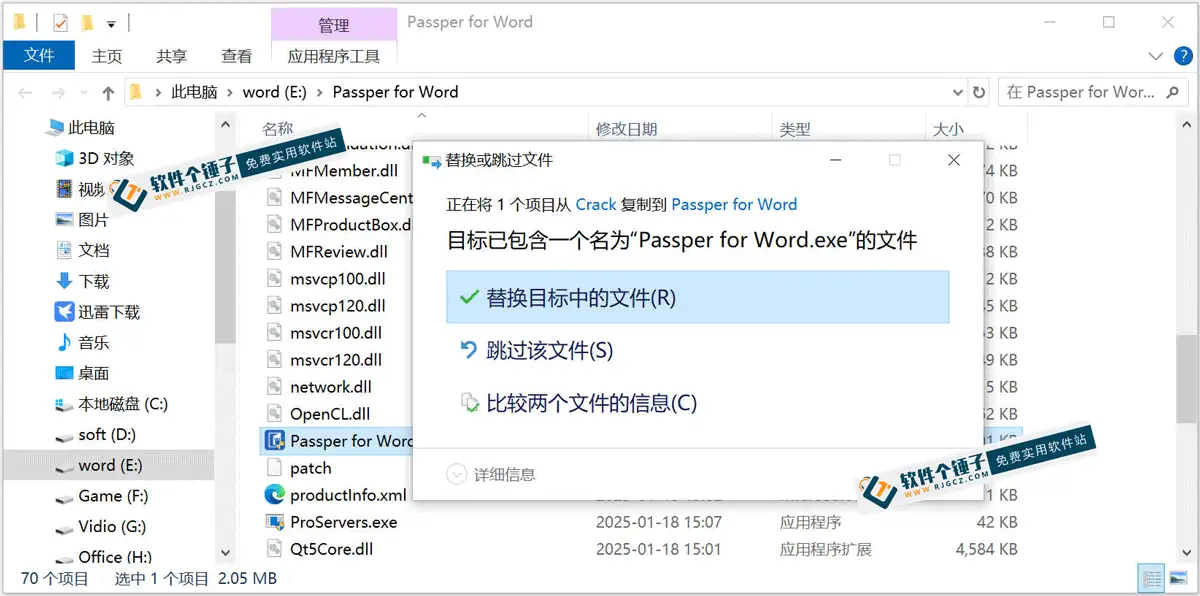The width and height of the screenshot is (1200, 596).
Task: Click properties checkmark quick access icon
Action: click(60, 22)
